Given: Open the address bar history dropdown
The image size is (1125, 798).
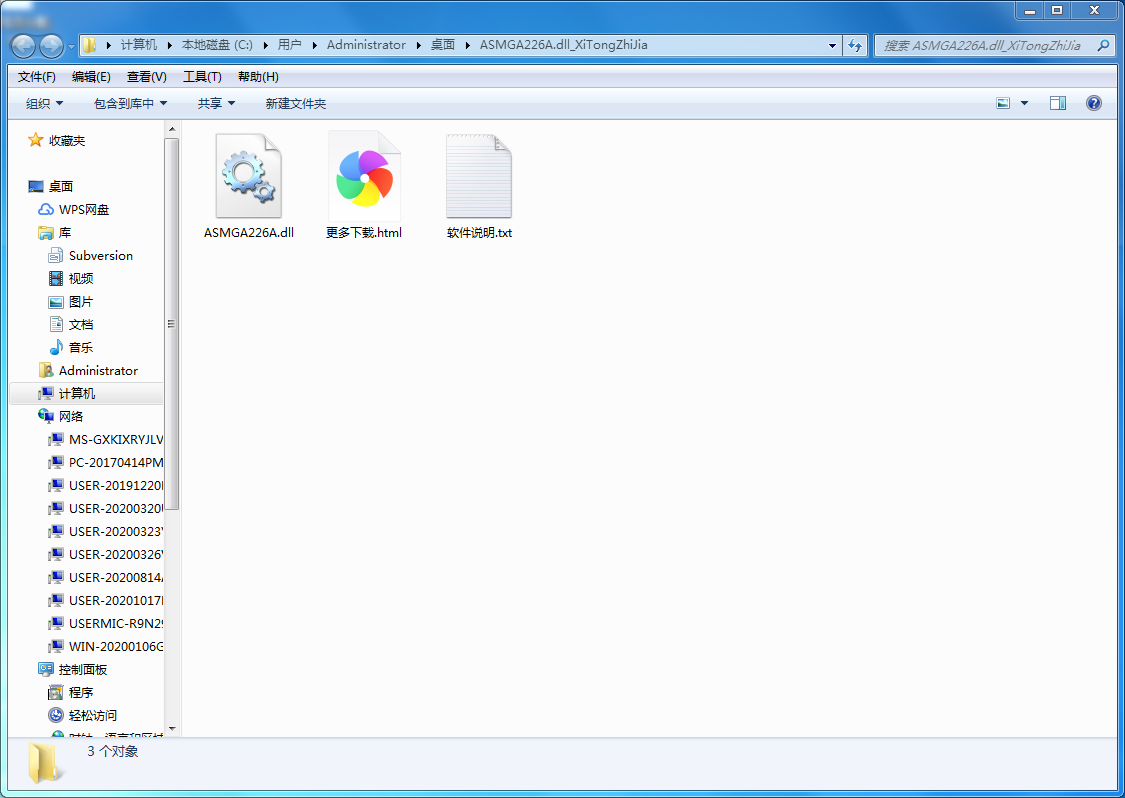Looking at the screenshot, I should pos(832,45).
